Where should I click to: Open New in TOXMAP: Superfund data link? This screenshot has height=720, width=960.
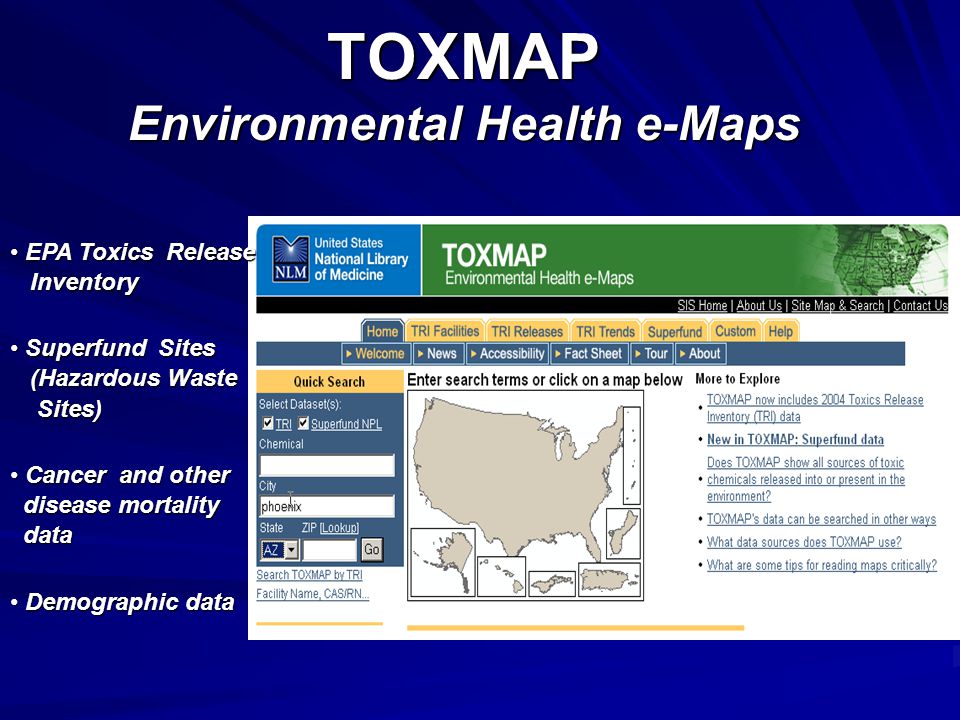(795, 439)
